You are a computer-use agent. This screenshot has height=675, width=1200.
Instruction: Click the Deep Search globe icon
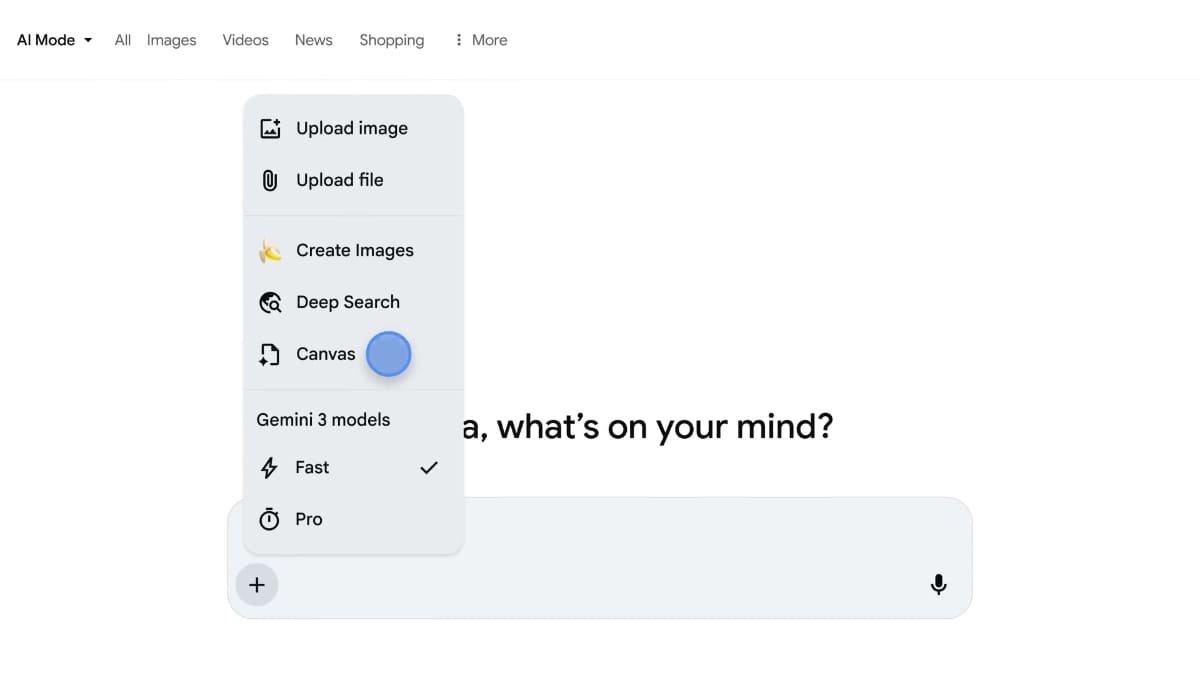coord(270,302)
